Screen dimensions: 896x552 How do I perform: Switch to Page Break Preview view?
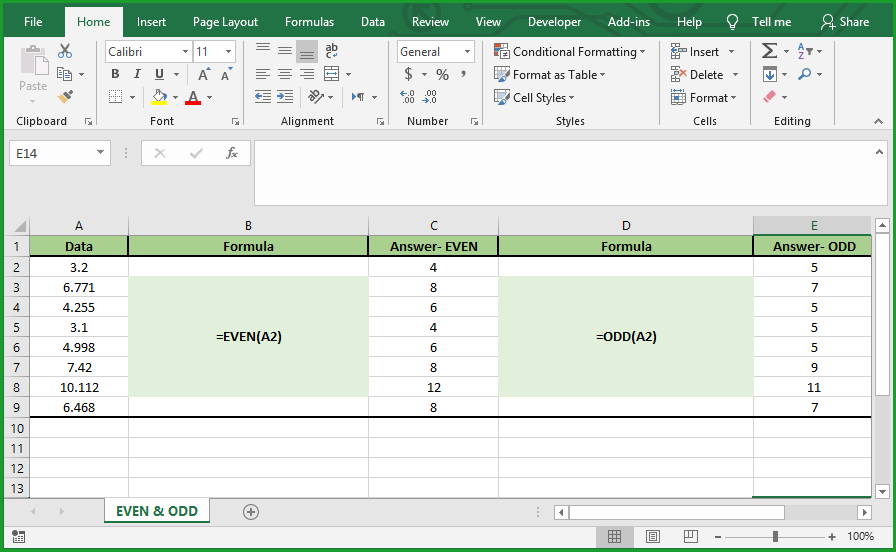point(689,537)
